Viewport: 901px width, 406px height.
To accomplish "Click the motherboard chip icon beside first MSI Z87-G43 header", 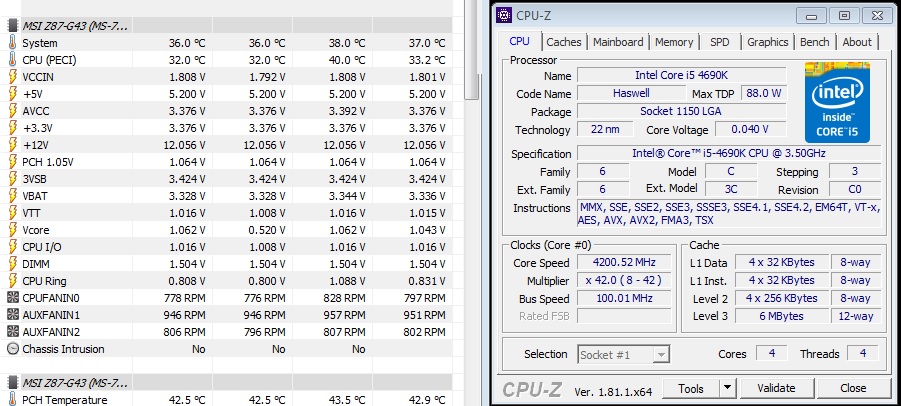I will coord(13,26).
